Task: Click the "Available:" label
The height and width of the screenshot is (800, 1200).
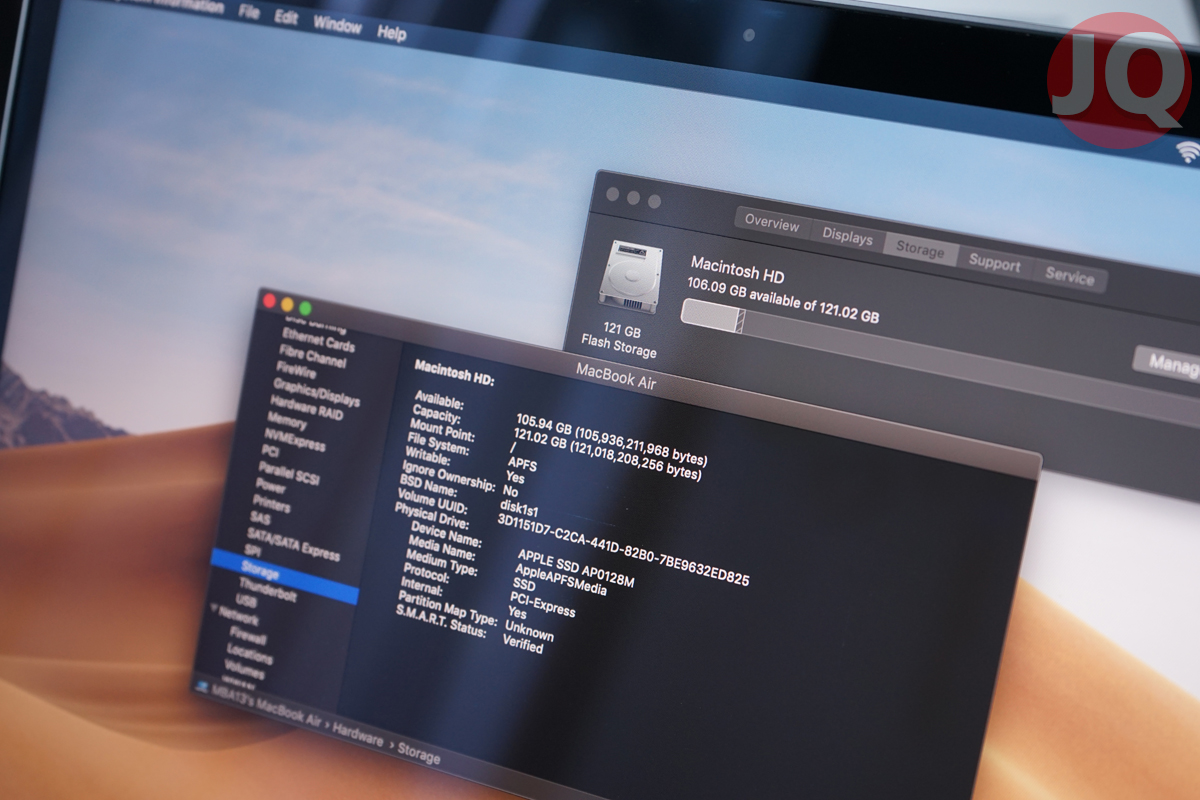Action: coord(440,402)
